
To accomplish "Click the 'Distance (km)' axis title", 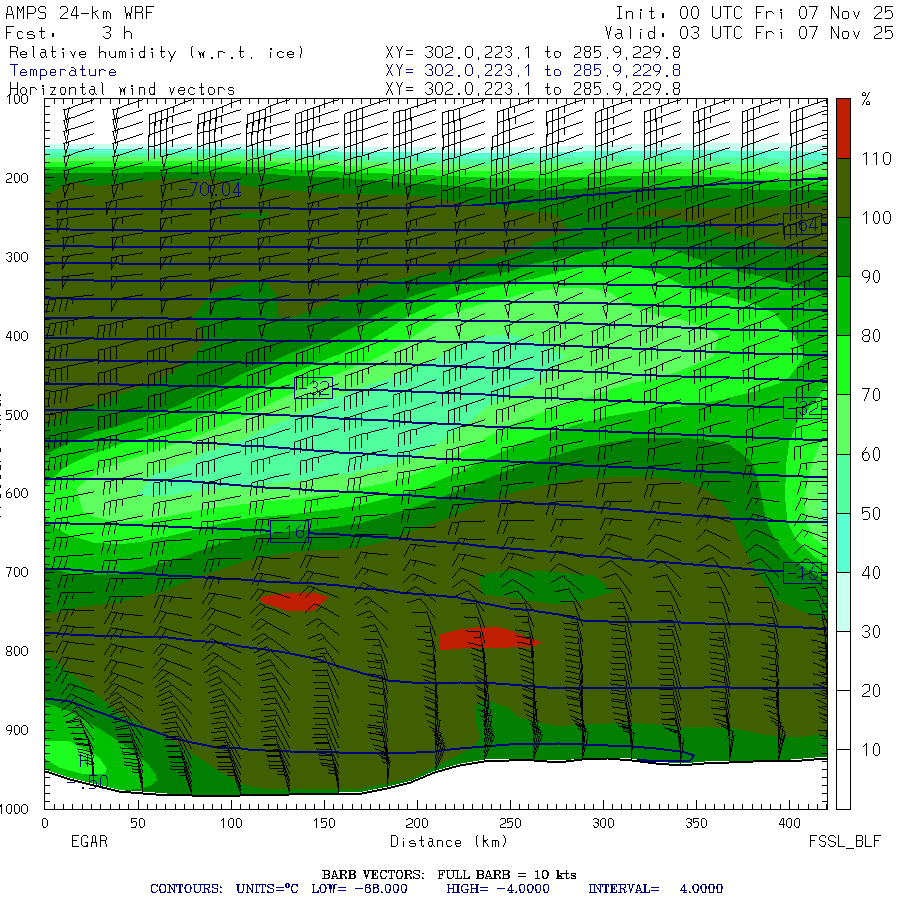I will (x=449, y=842).
